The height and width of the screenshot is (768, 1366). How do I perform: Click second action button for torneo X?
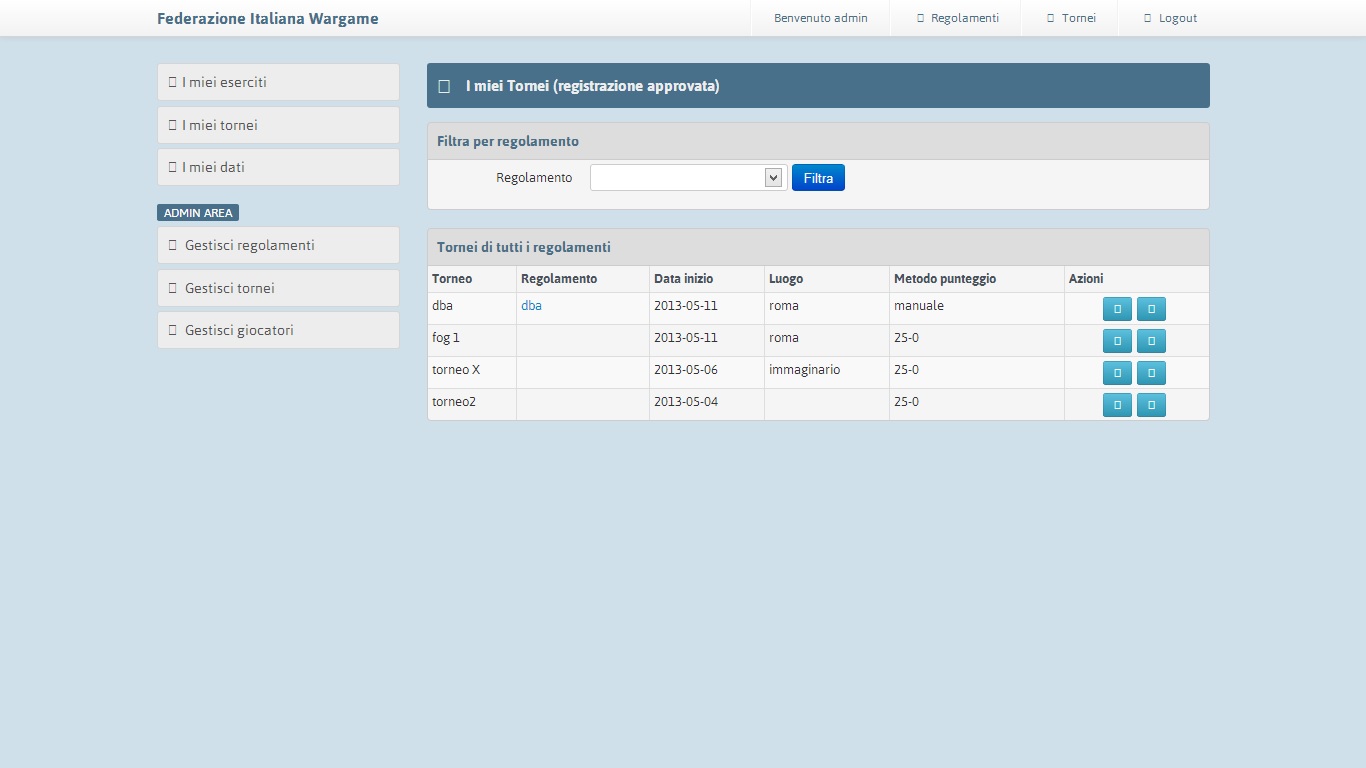click(1151, 373)
